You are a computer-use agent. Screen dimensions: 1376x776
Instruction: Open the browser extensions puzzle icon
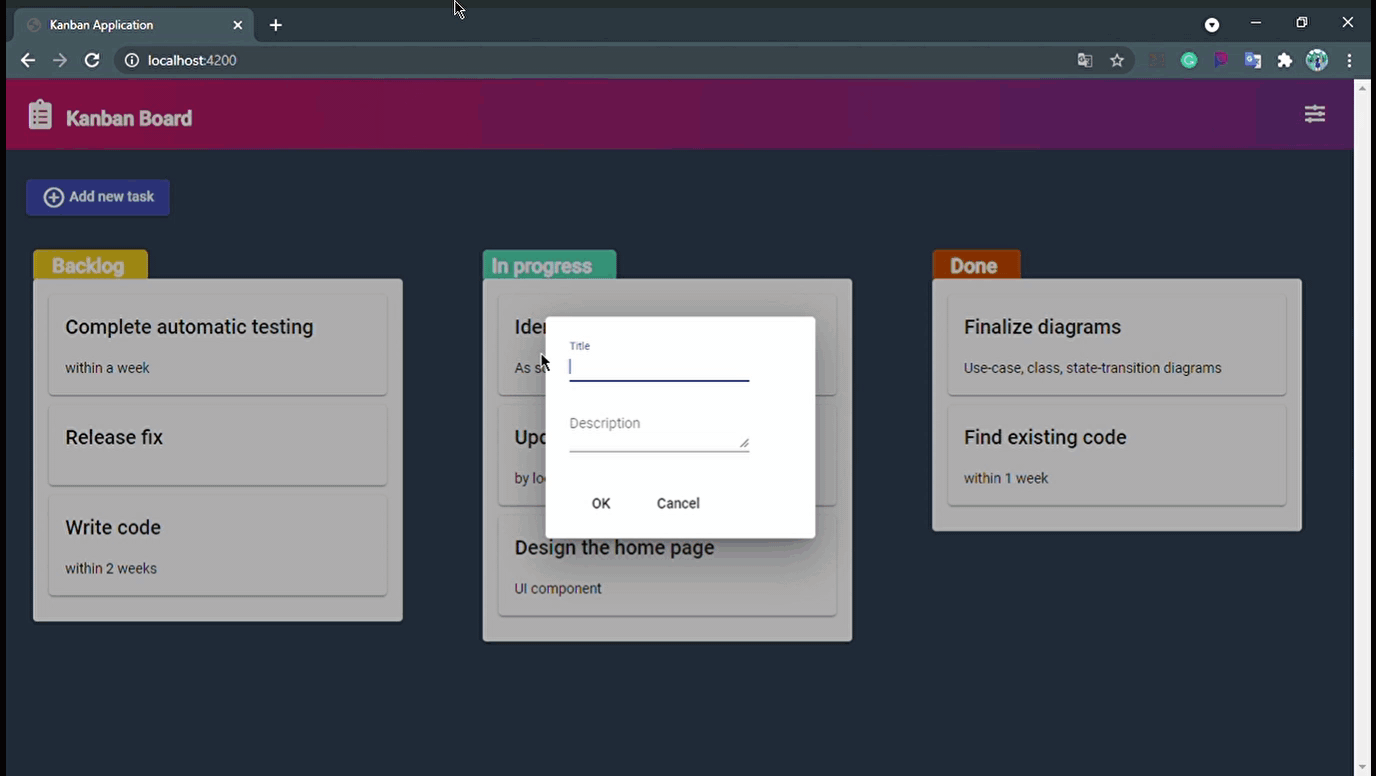pos(1285,60)
